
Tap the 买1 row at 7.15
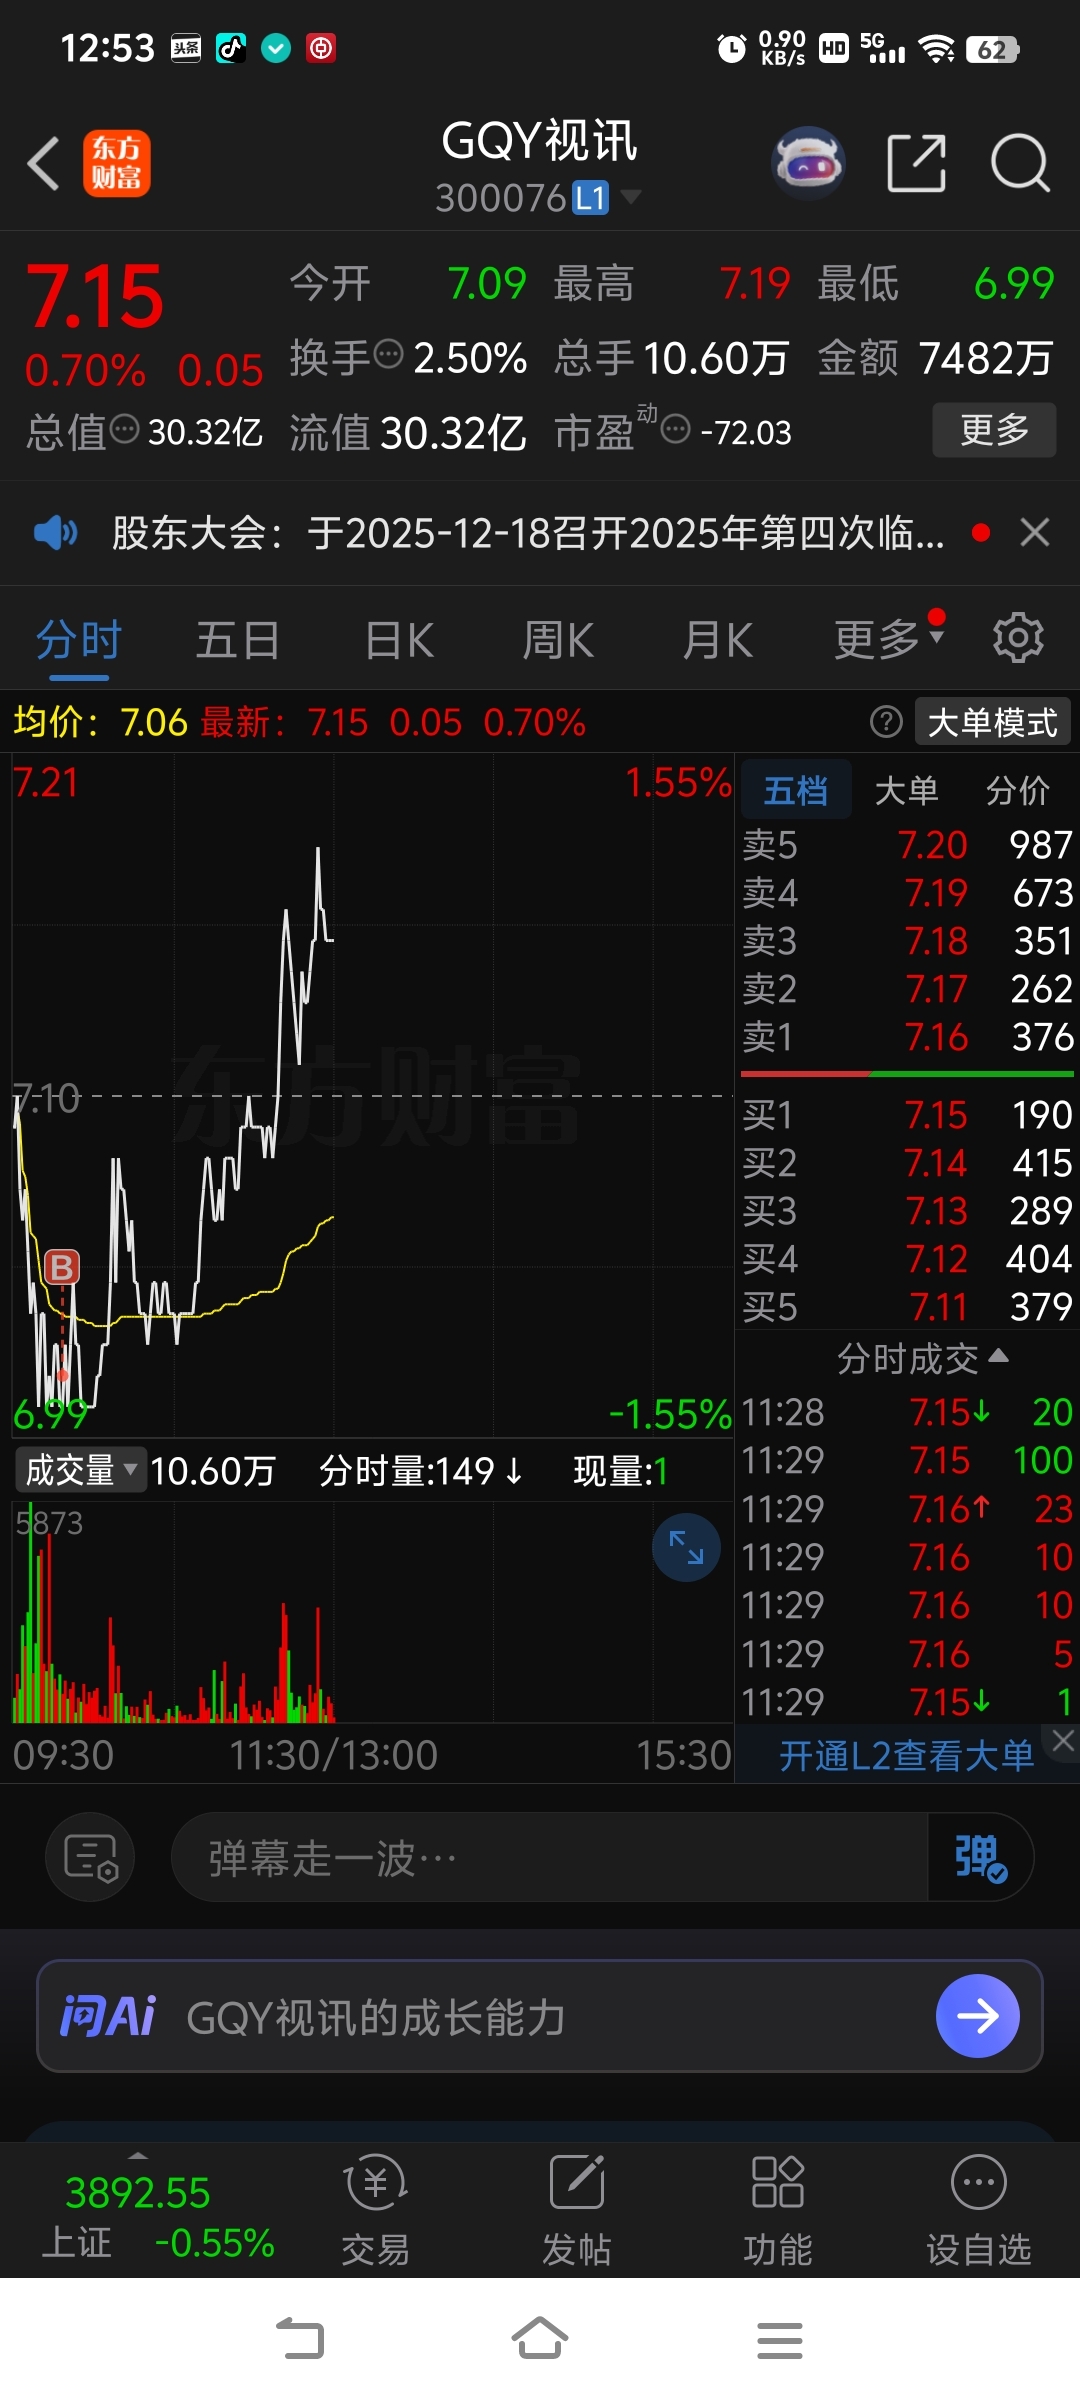[908, 1115]
